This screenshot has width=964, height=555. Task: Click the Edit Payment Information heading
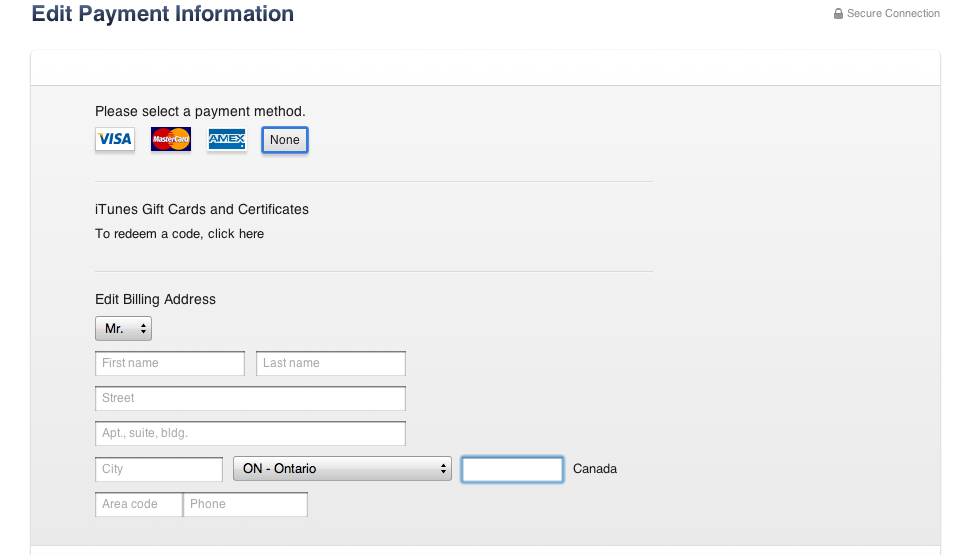click(163, 14)
